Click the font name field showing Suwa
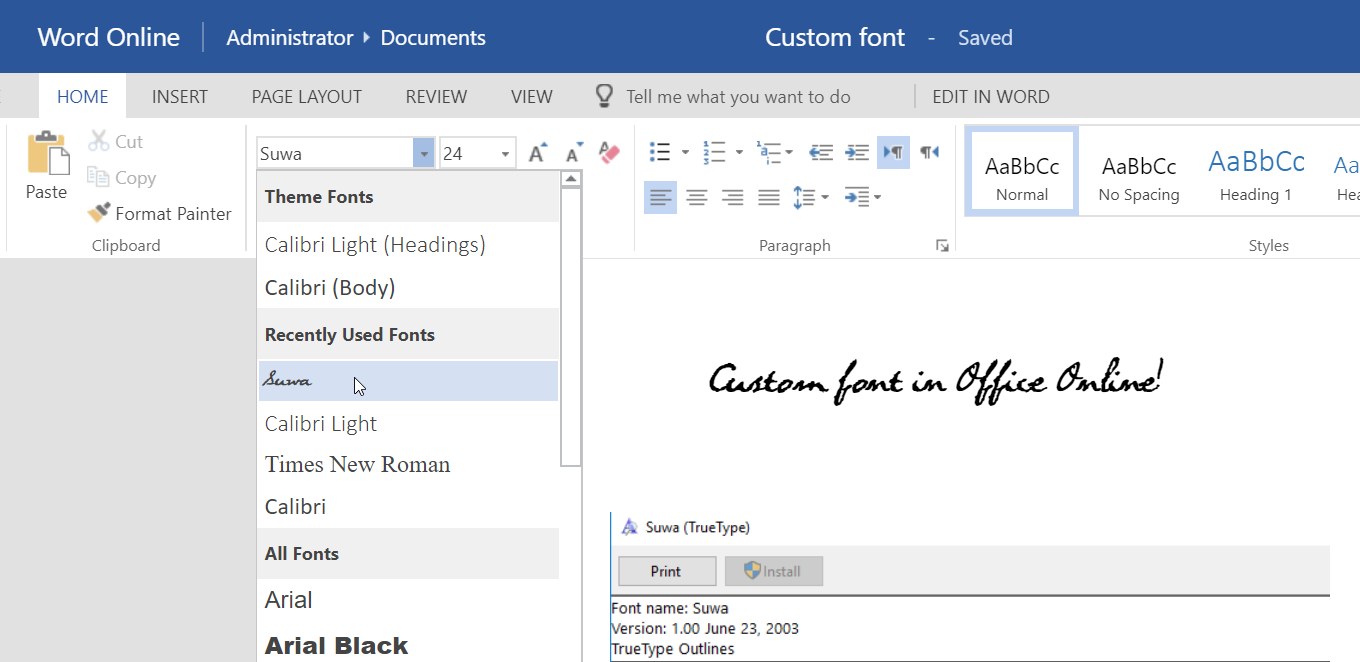 [335, 153]
